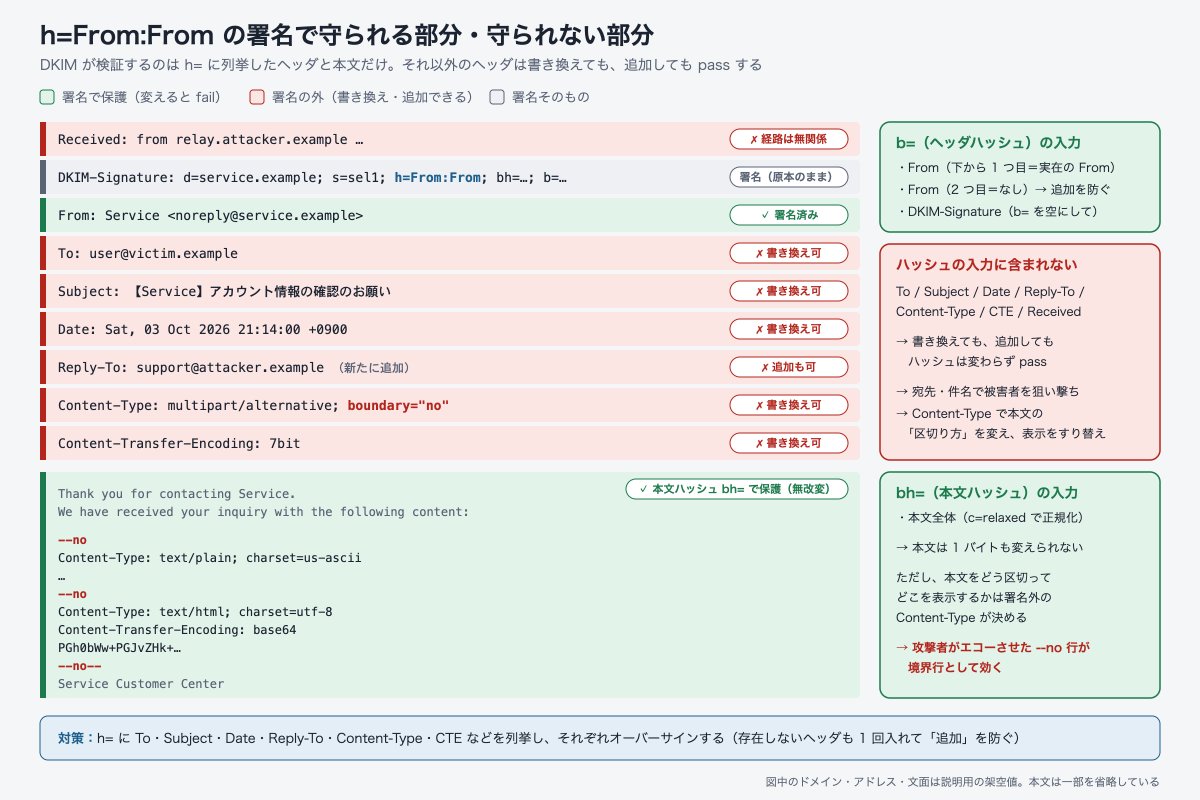The height and width of the screenshot is (800, 1200).
Task: Click '書き換え可' badge on the 7bit encoding row
Action: (789, 443)
